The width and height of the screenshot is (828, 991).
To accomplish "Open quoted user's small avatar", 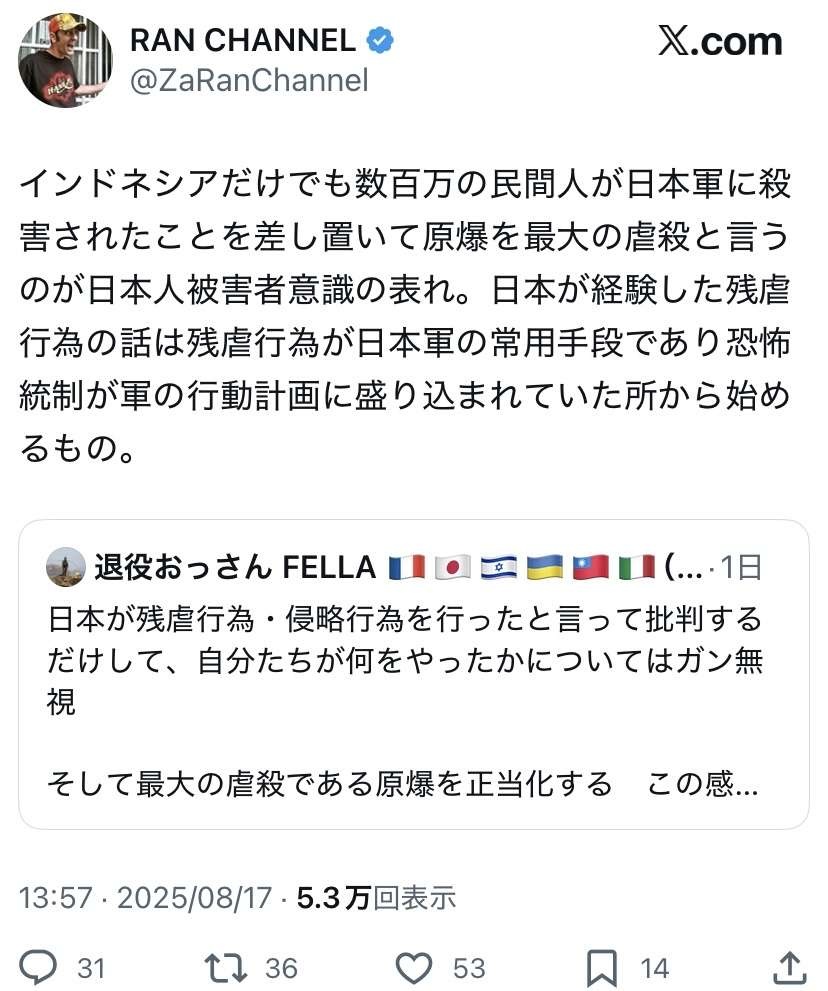I will (66, 568).
